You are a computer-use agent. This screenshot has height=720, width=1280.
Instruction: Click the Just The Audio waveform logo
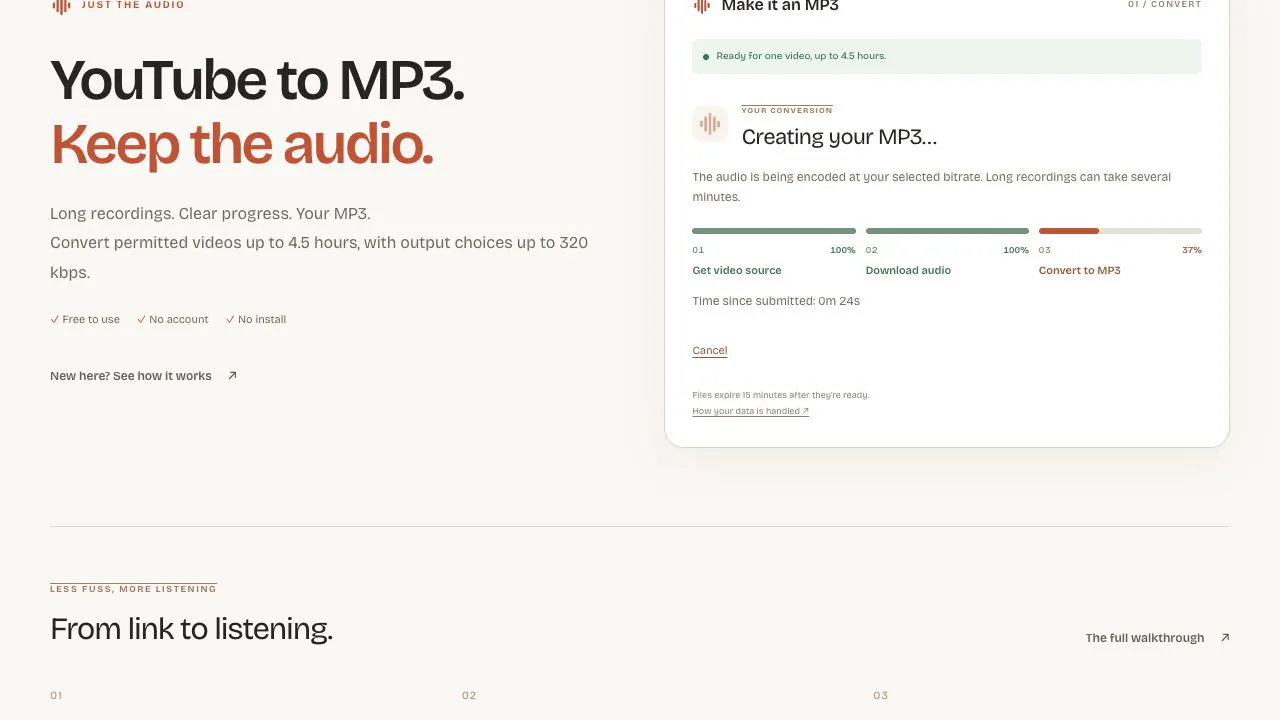(x=61, y=6)
